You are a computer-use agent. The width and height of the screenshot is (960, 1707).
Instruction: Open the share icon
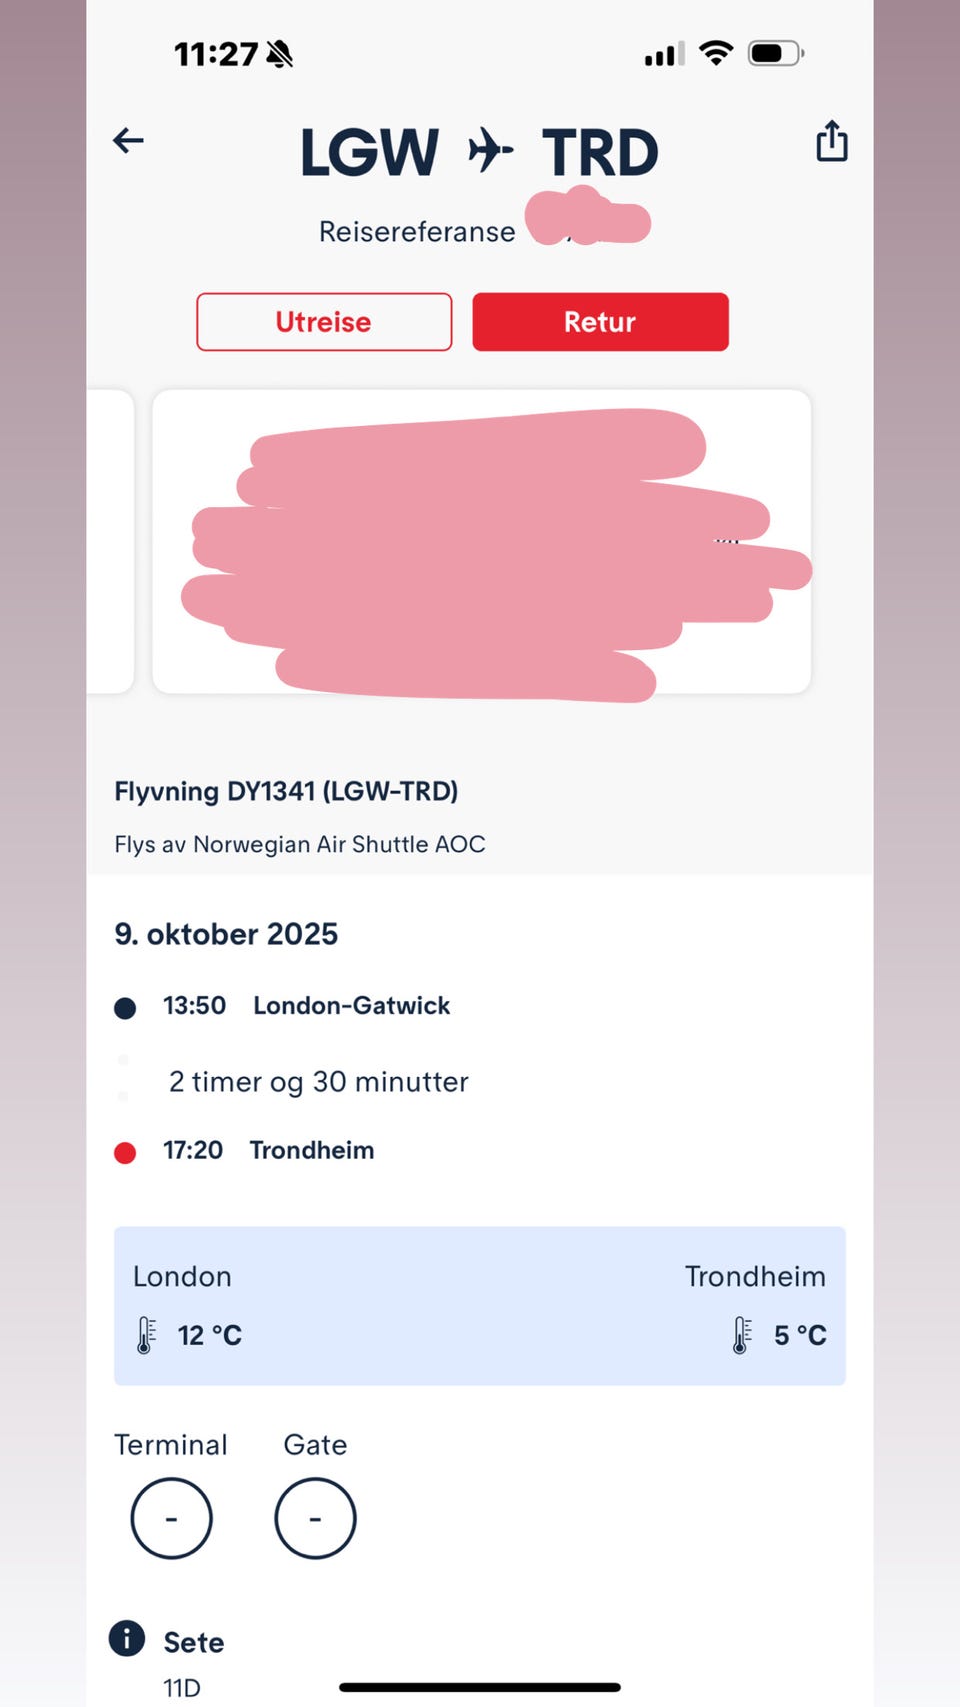tap(831, 141)
